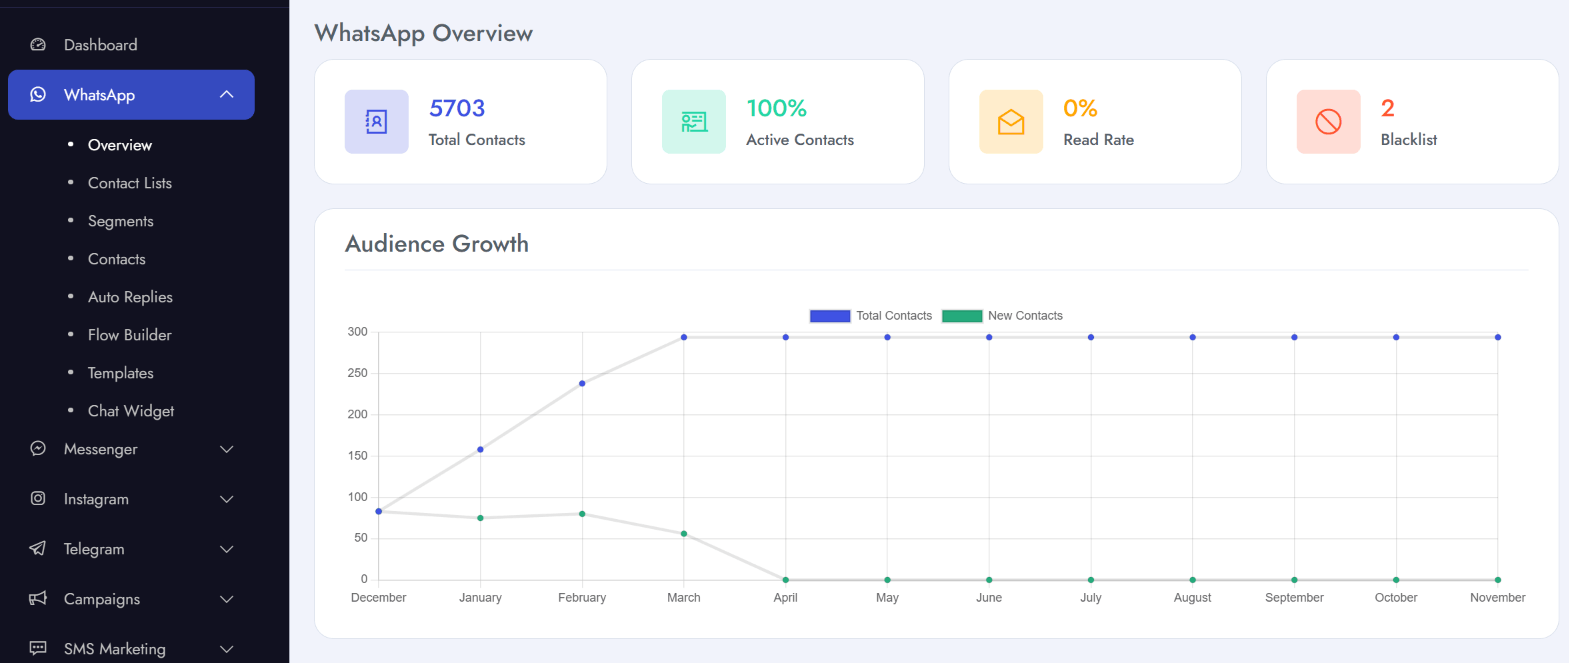This screenshot has width=1569, height=663.
Task: Open the Instagram menu label
Action: tap(96, 499)
